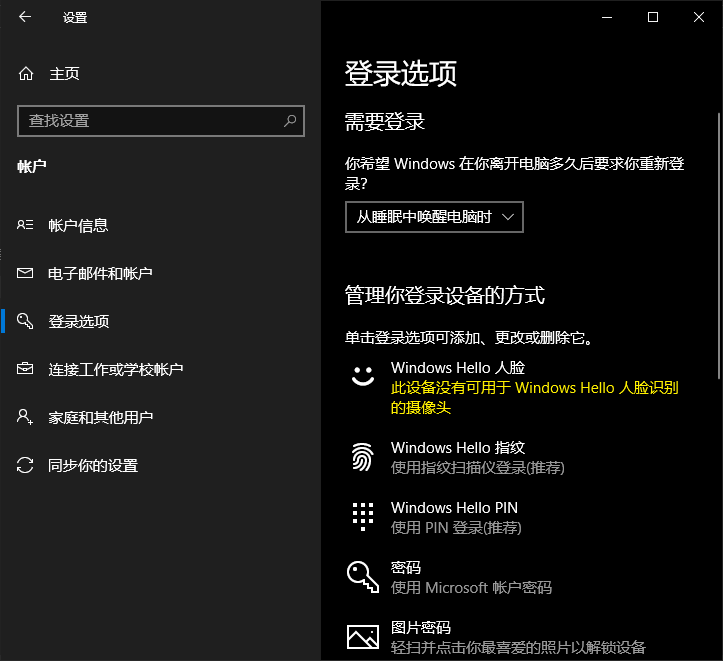This screenshot has width=723, height=661.
Task: Click the envelope icon for 电子邮件和帐户
Action: click(x=25, y=273)
